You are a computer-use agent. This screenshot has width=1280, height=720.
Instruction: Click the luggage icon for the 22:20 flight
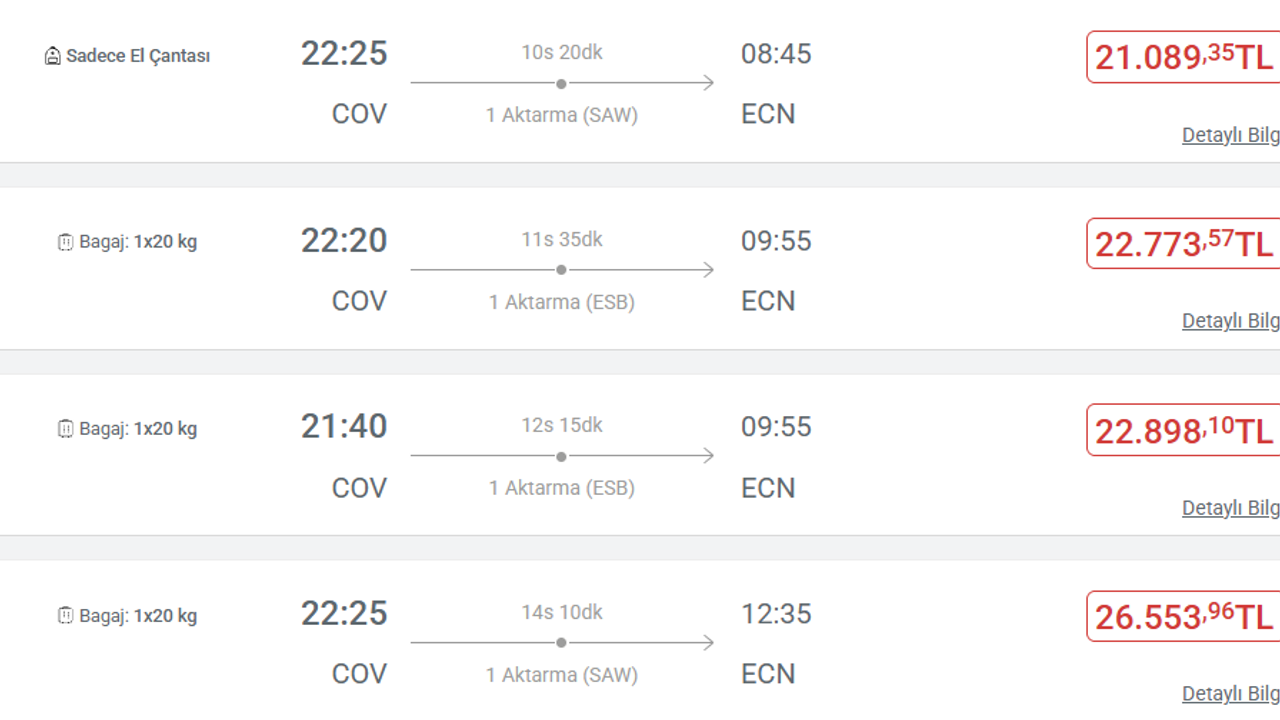65,242
